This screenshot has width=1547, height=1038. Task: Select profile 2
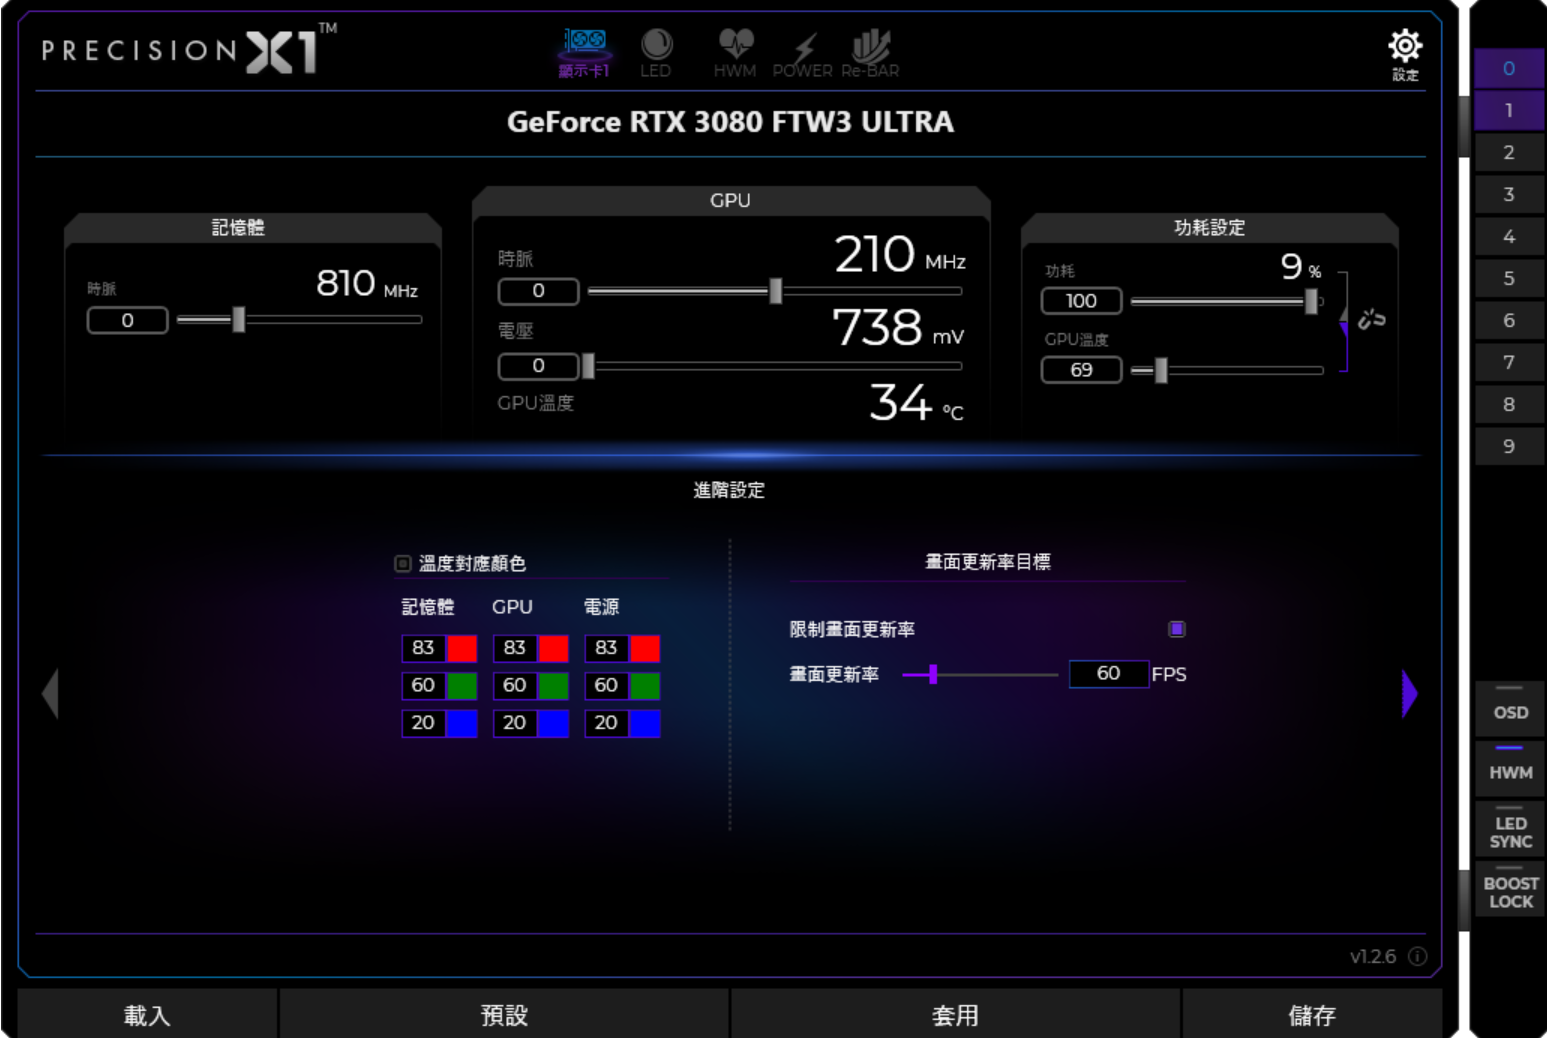tap(1509, 152)
